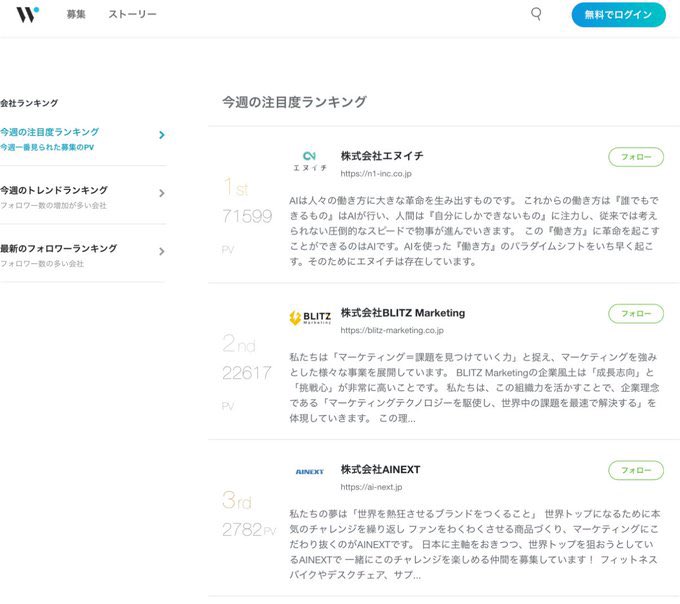Visit https://ai-next.jp link
The height and width of the screenshot is (604, 680).
pos(371,487)
